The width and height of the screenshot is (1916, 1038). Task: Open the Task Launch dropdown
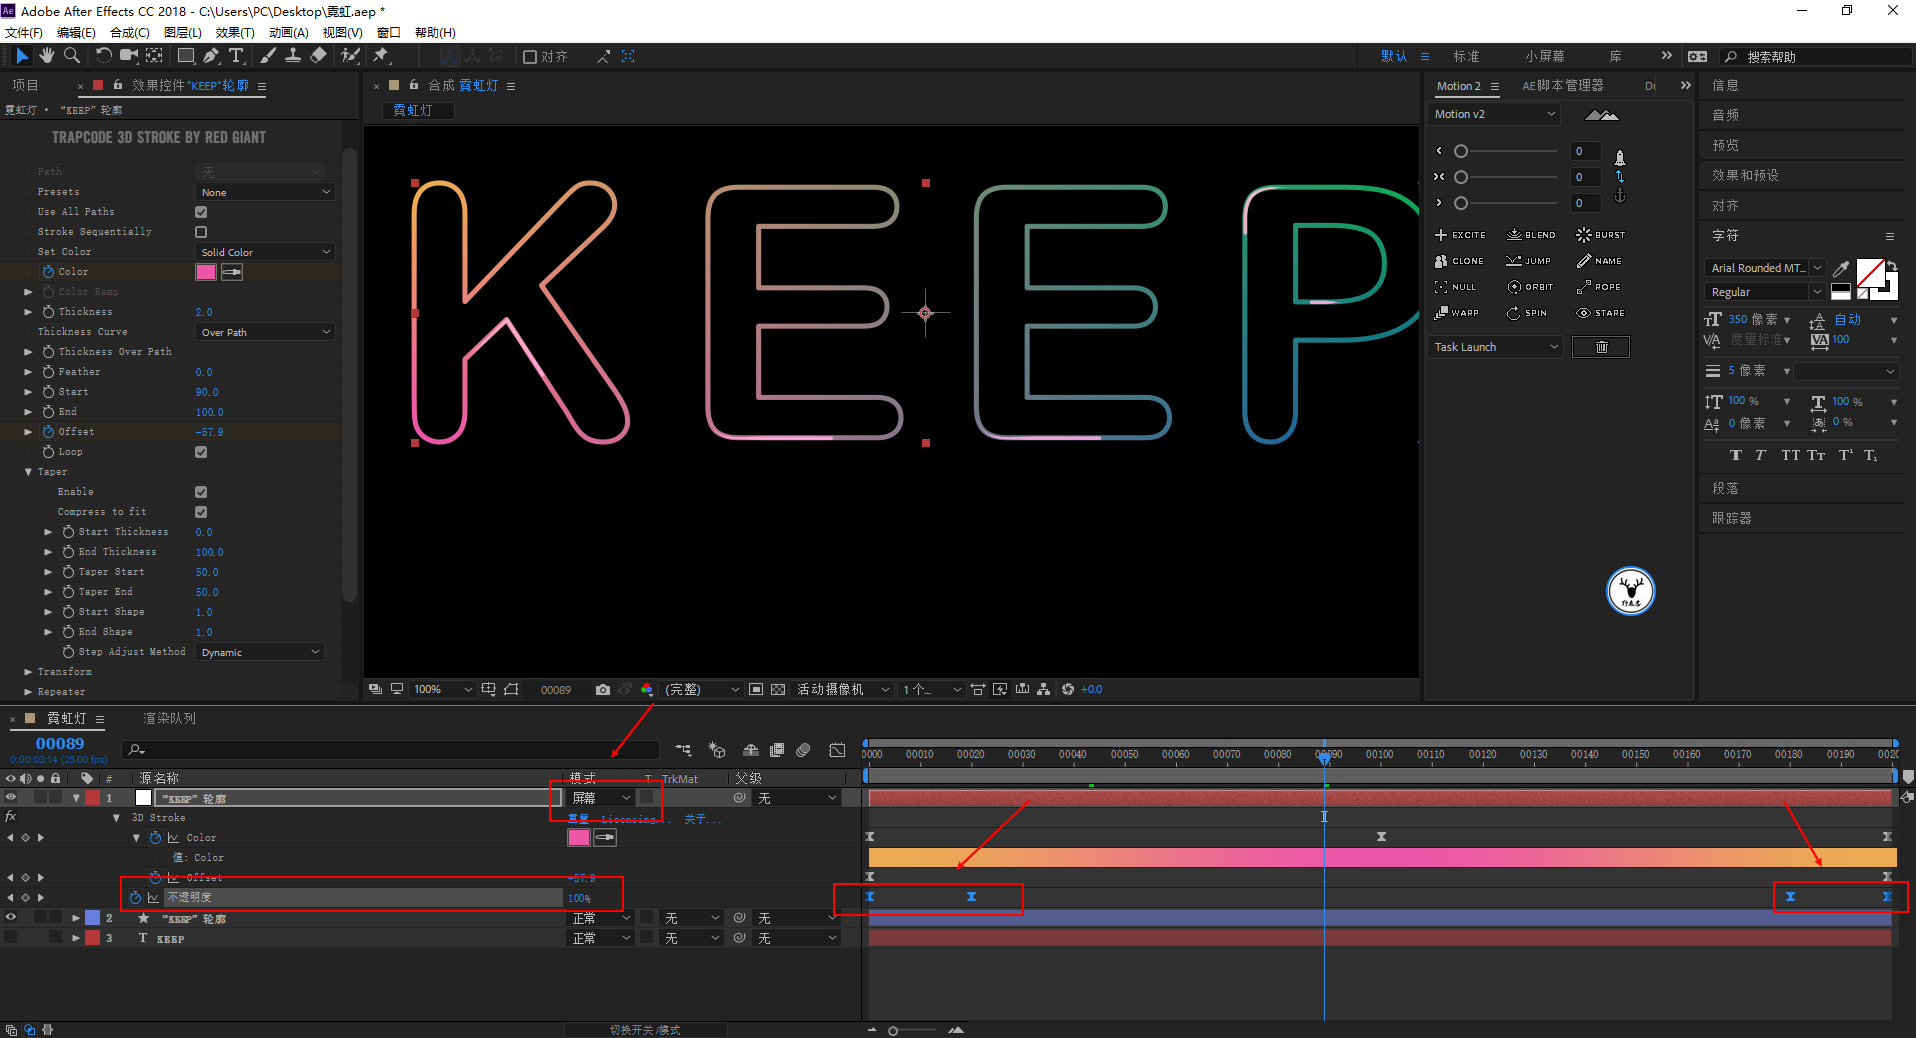(x=1496, y=347)
